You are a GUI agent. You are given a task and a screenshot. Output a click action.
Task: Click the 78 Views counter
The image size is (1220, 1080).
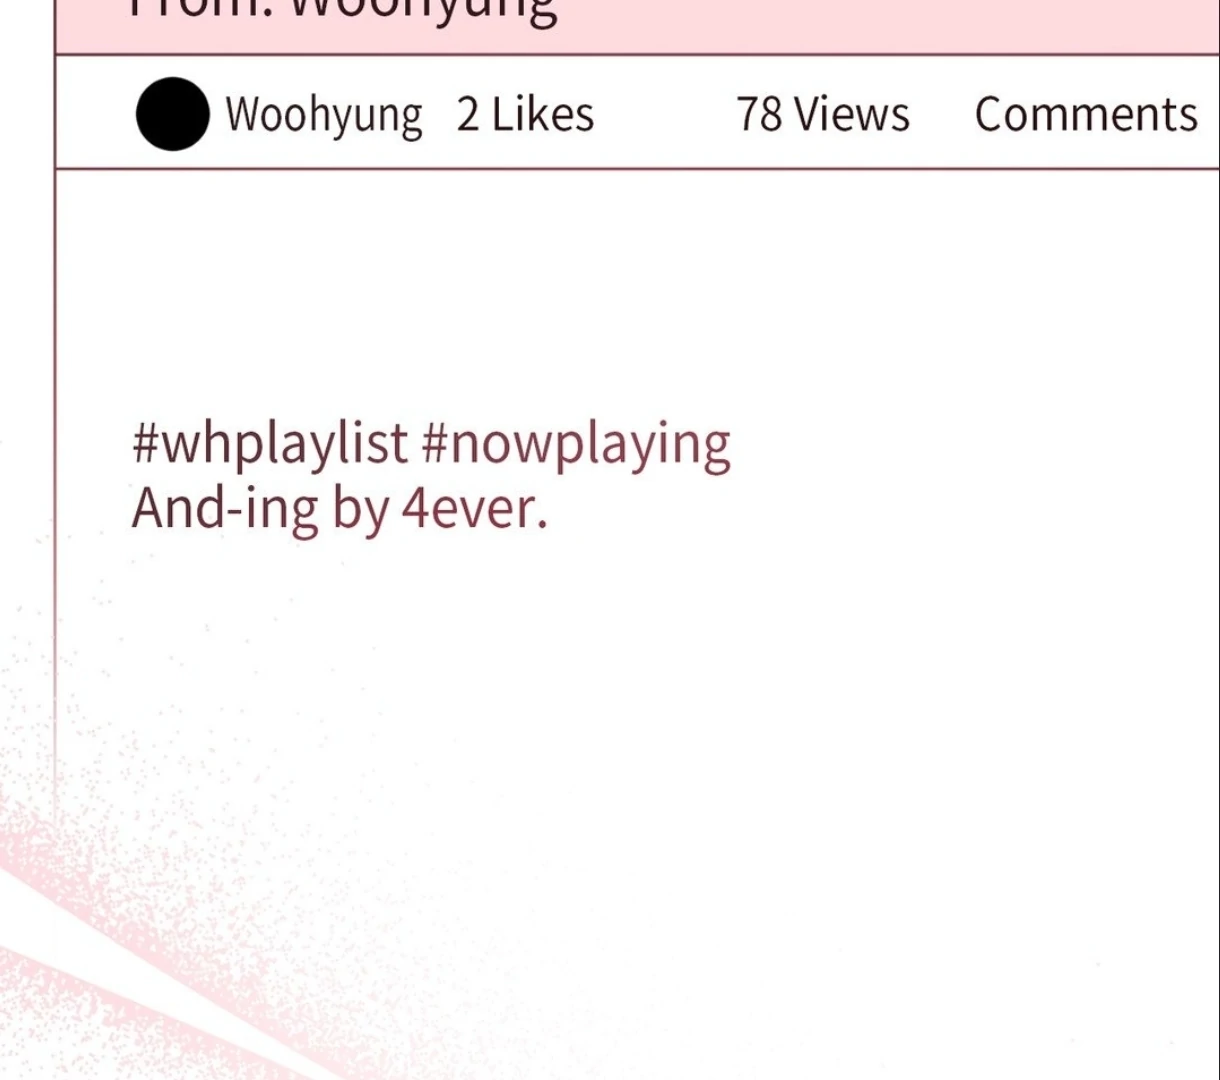pyautogui.click(x=823, y=114)
